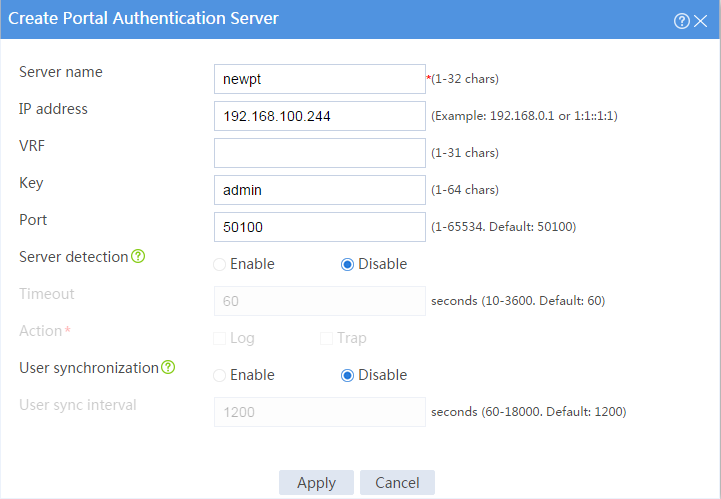Click the IP address example hint text
Viewport: 721px width, 499px height.
click(x=524, y=115)
